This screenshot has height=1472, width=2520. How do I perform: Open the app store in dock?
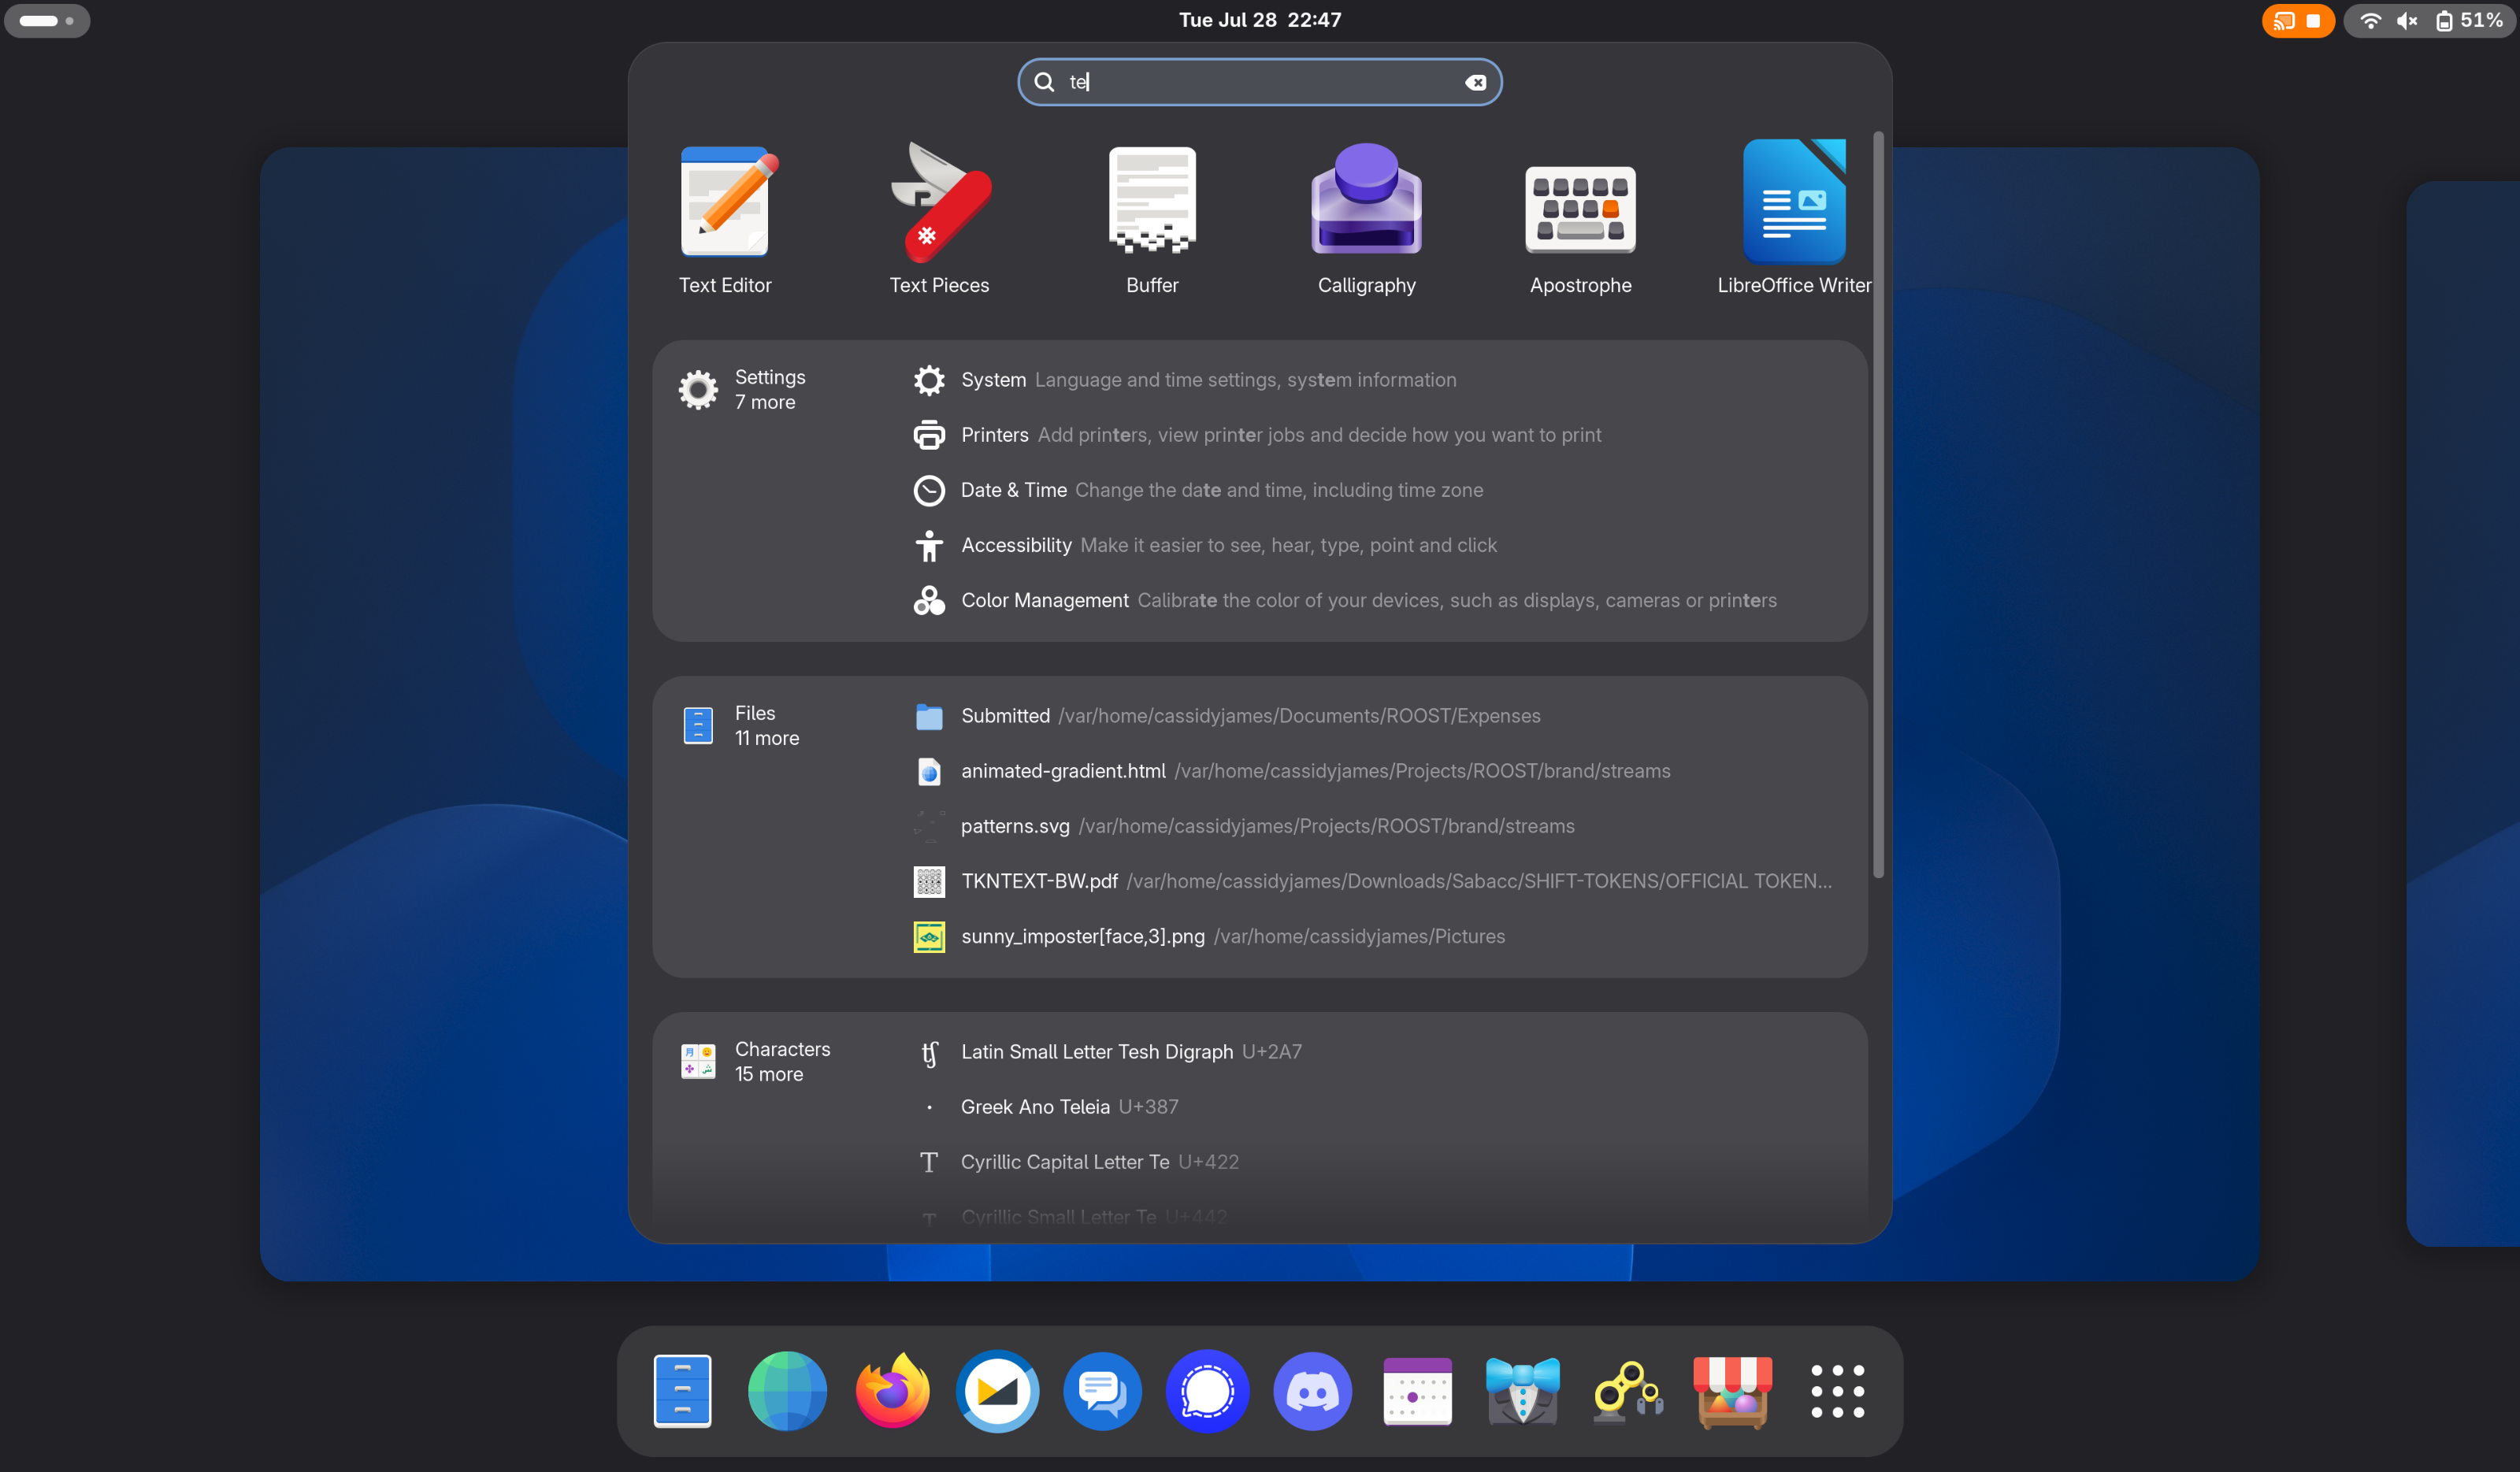pyautogui.click(x=1732, y=1391)
